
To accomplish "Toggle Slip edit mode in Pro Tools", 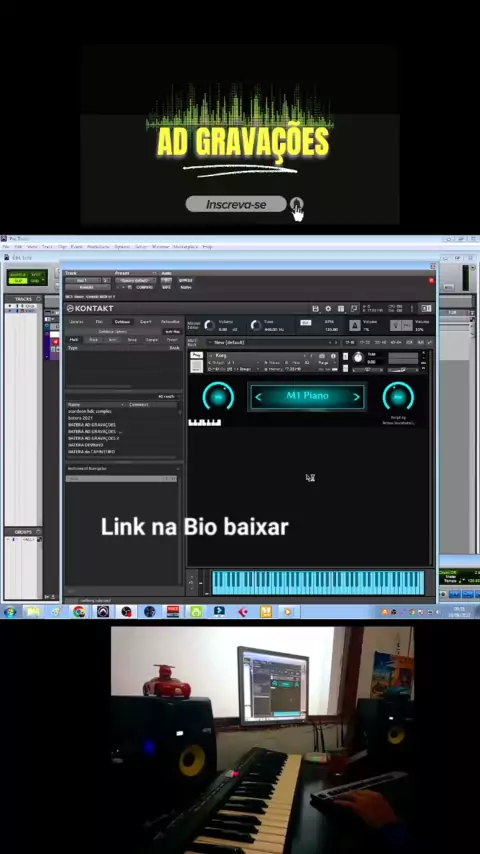I will pos(17,280).
